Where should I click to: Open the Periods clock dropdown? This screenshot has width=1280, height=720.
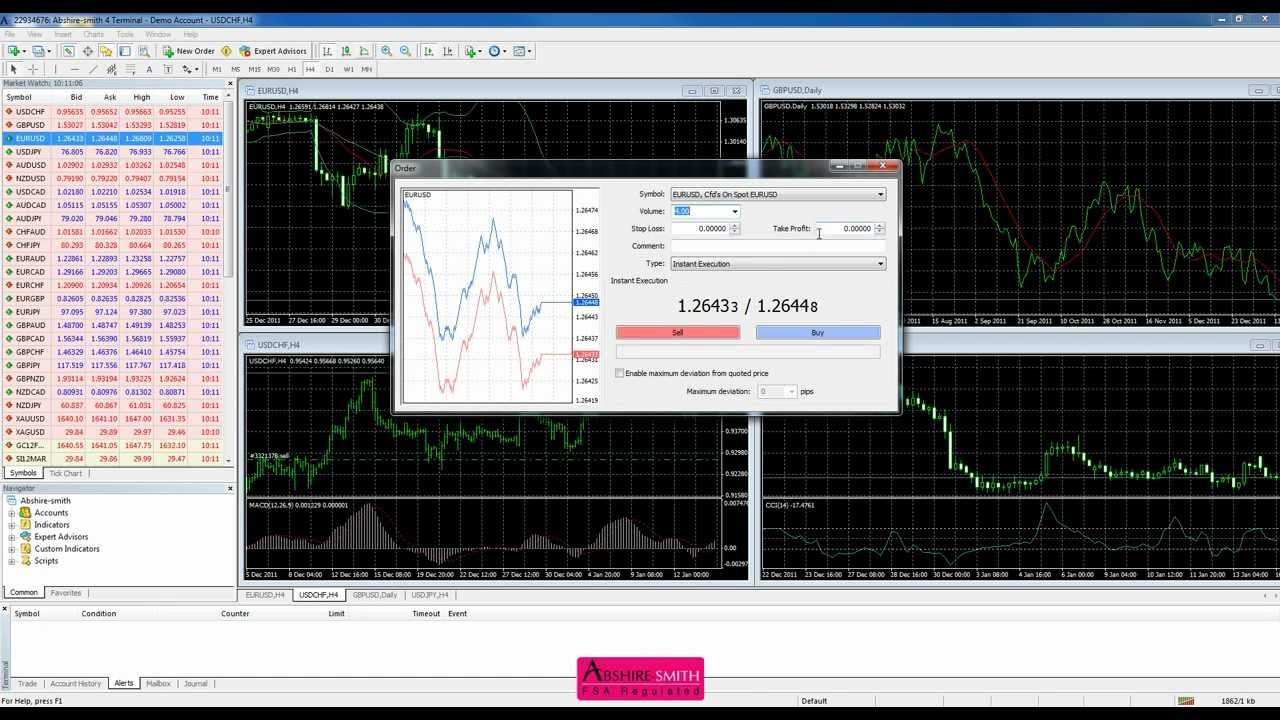(x=497, y=51)
